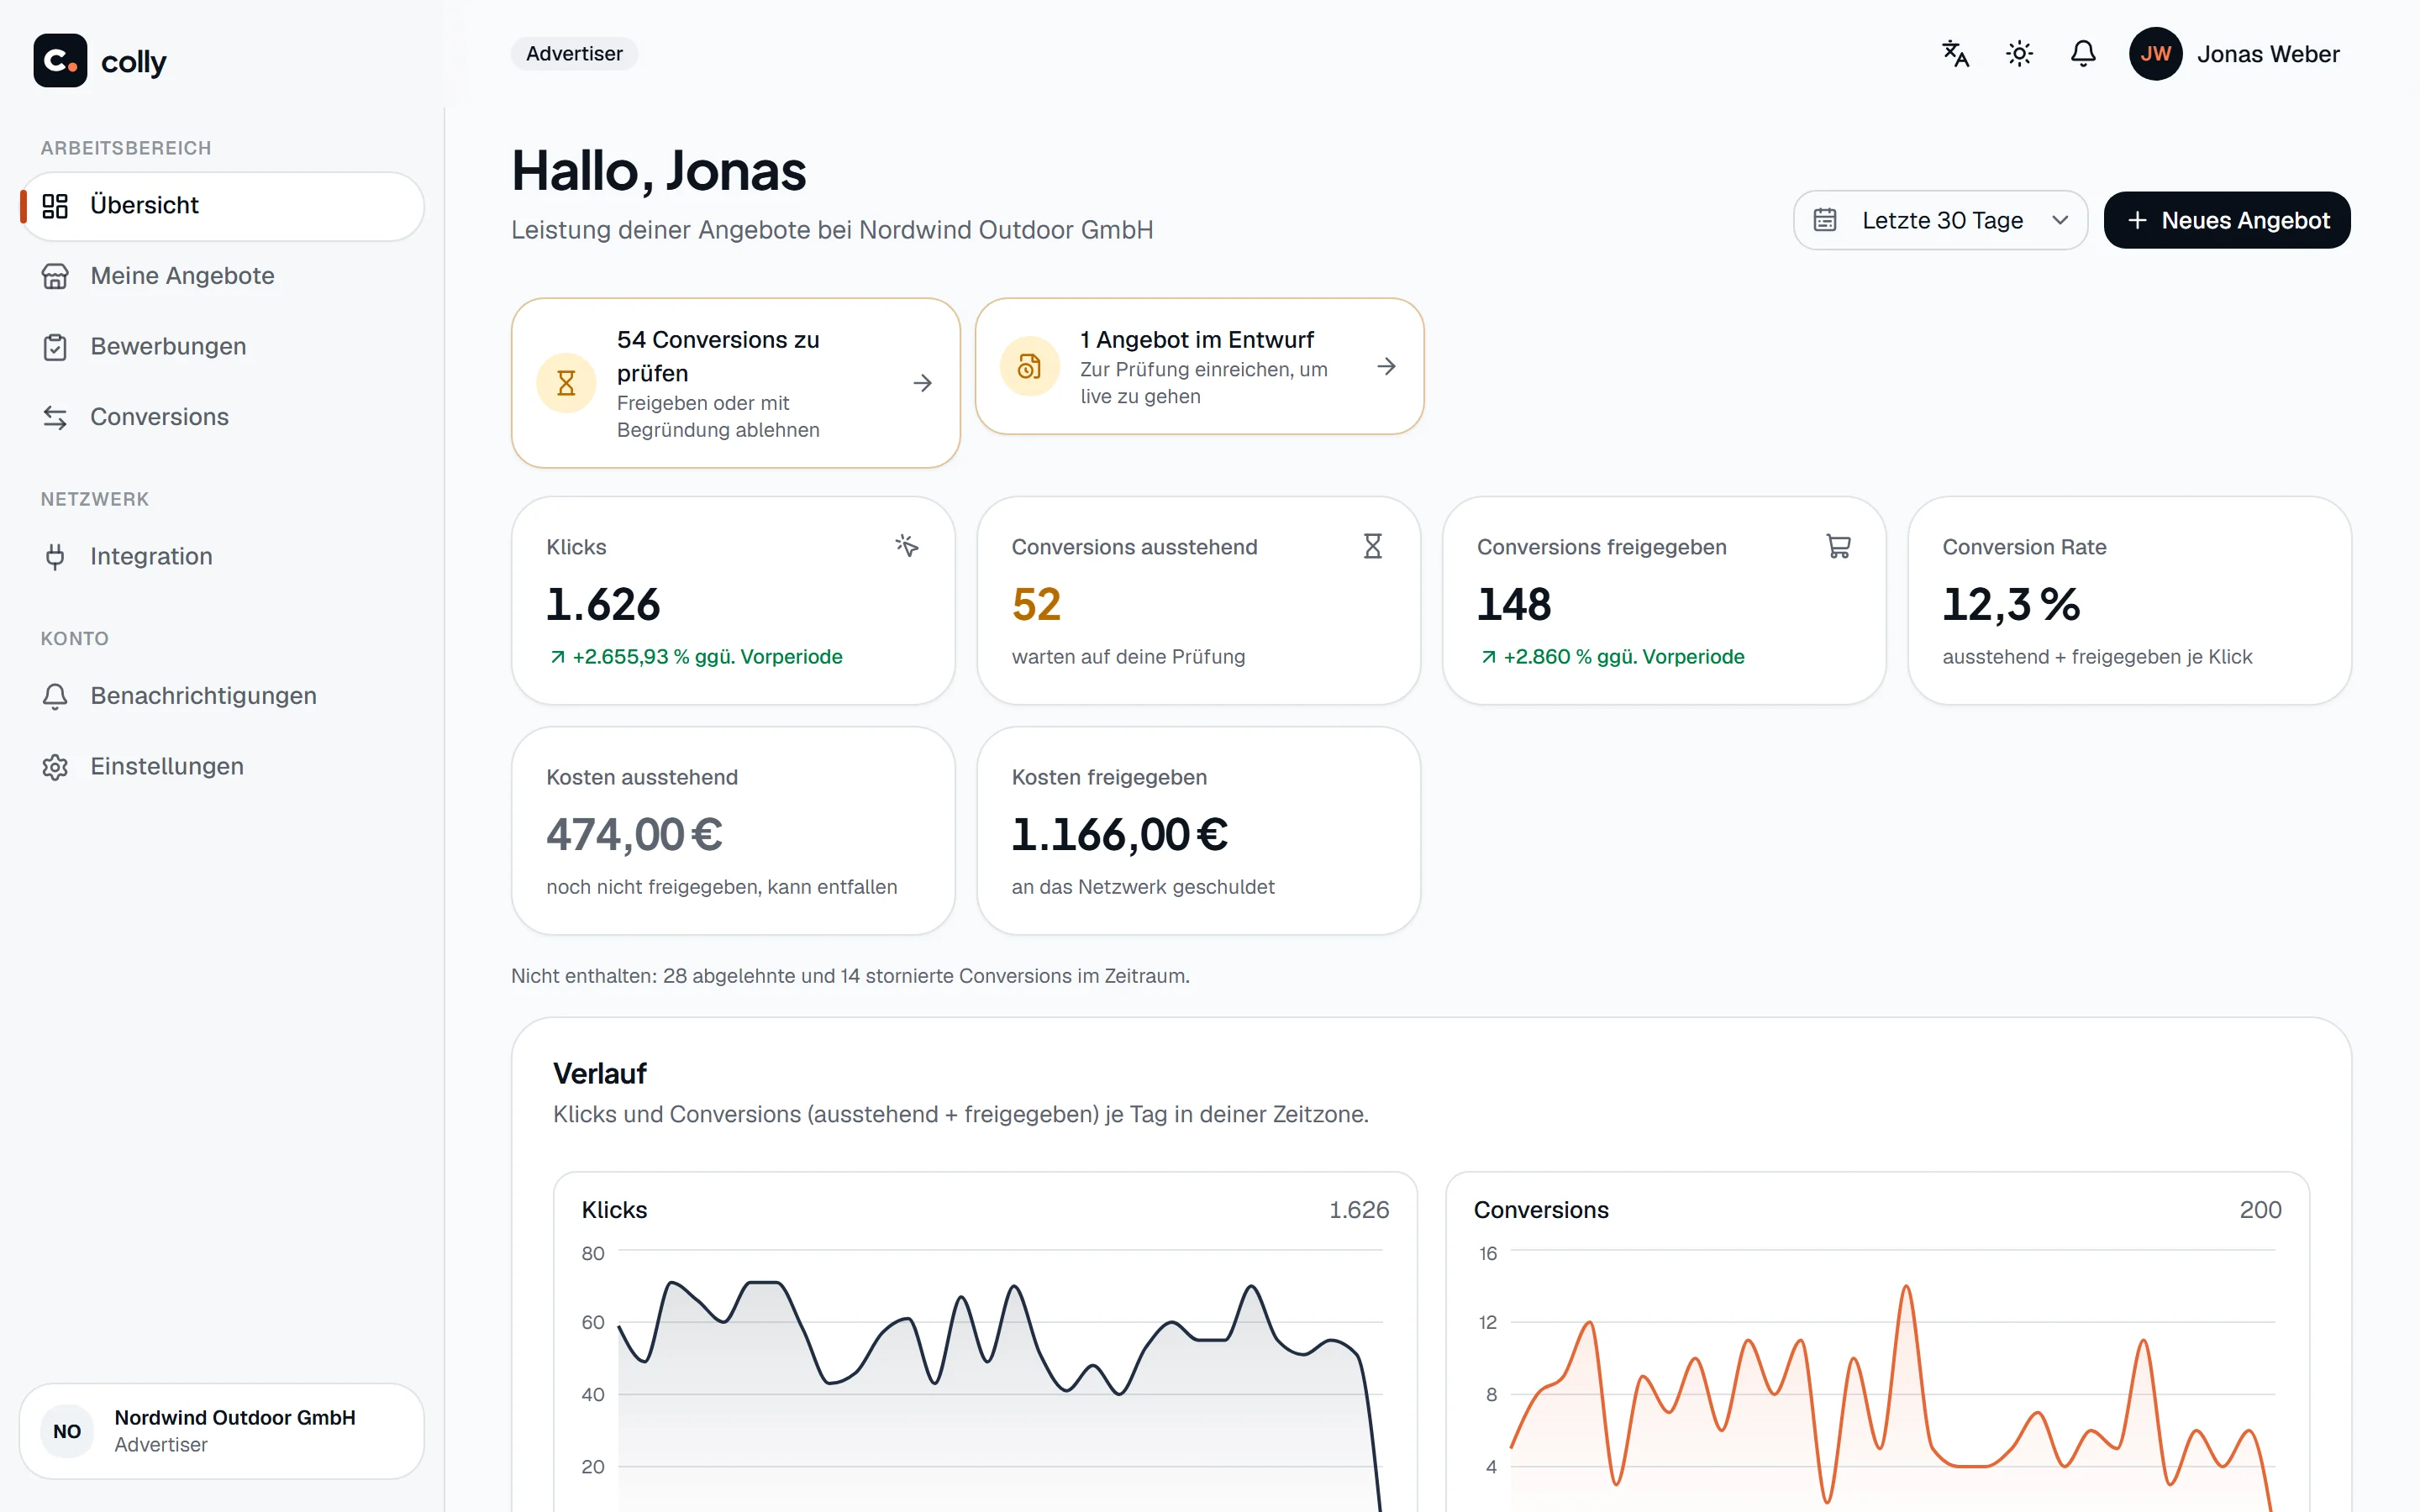Open Benachrichtigungen in the sidebar
The height and width of the screenshot is (1512, 2420).
coord(222,696)
